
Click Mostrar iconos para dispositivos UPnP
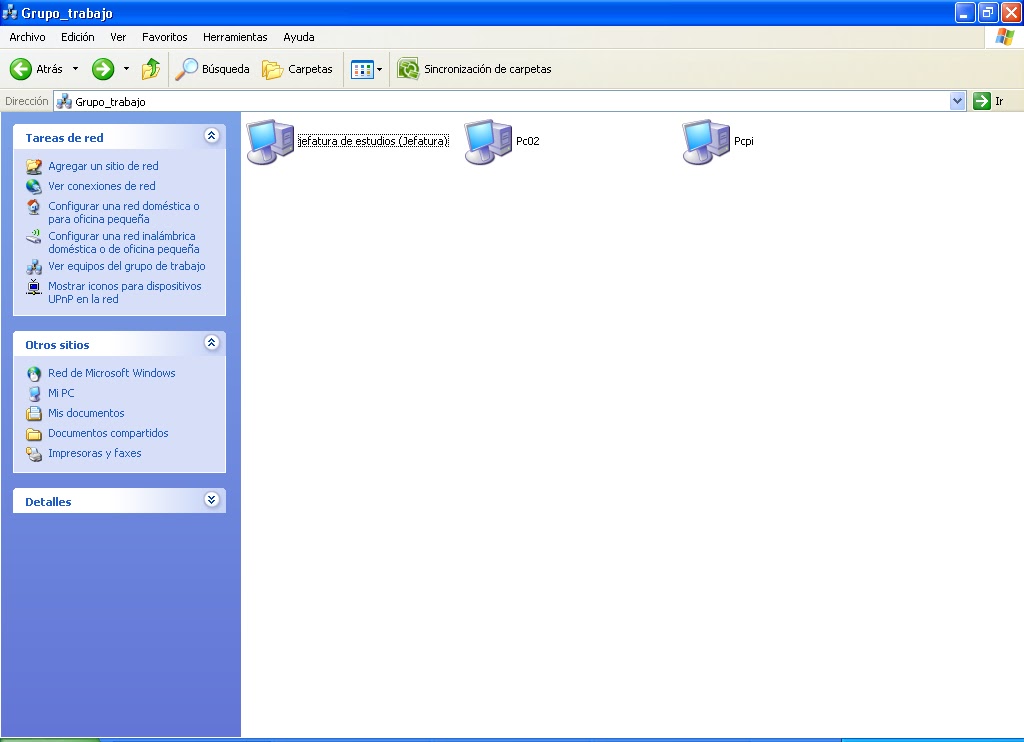125,293
